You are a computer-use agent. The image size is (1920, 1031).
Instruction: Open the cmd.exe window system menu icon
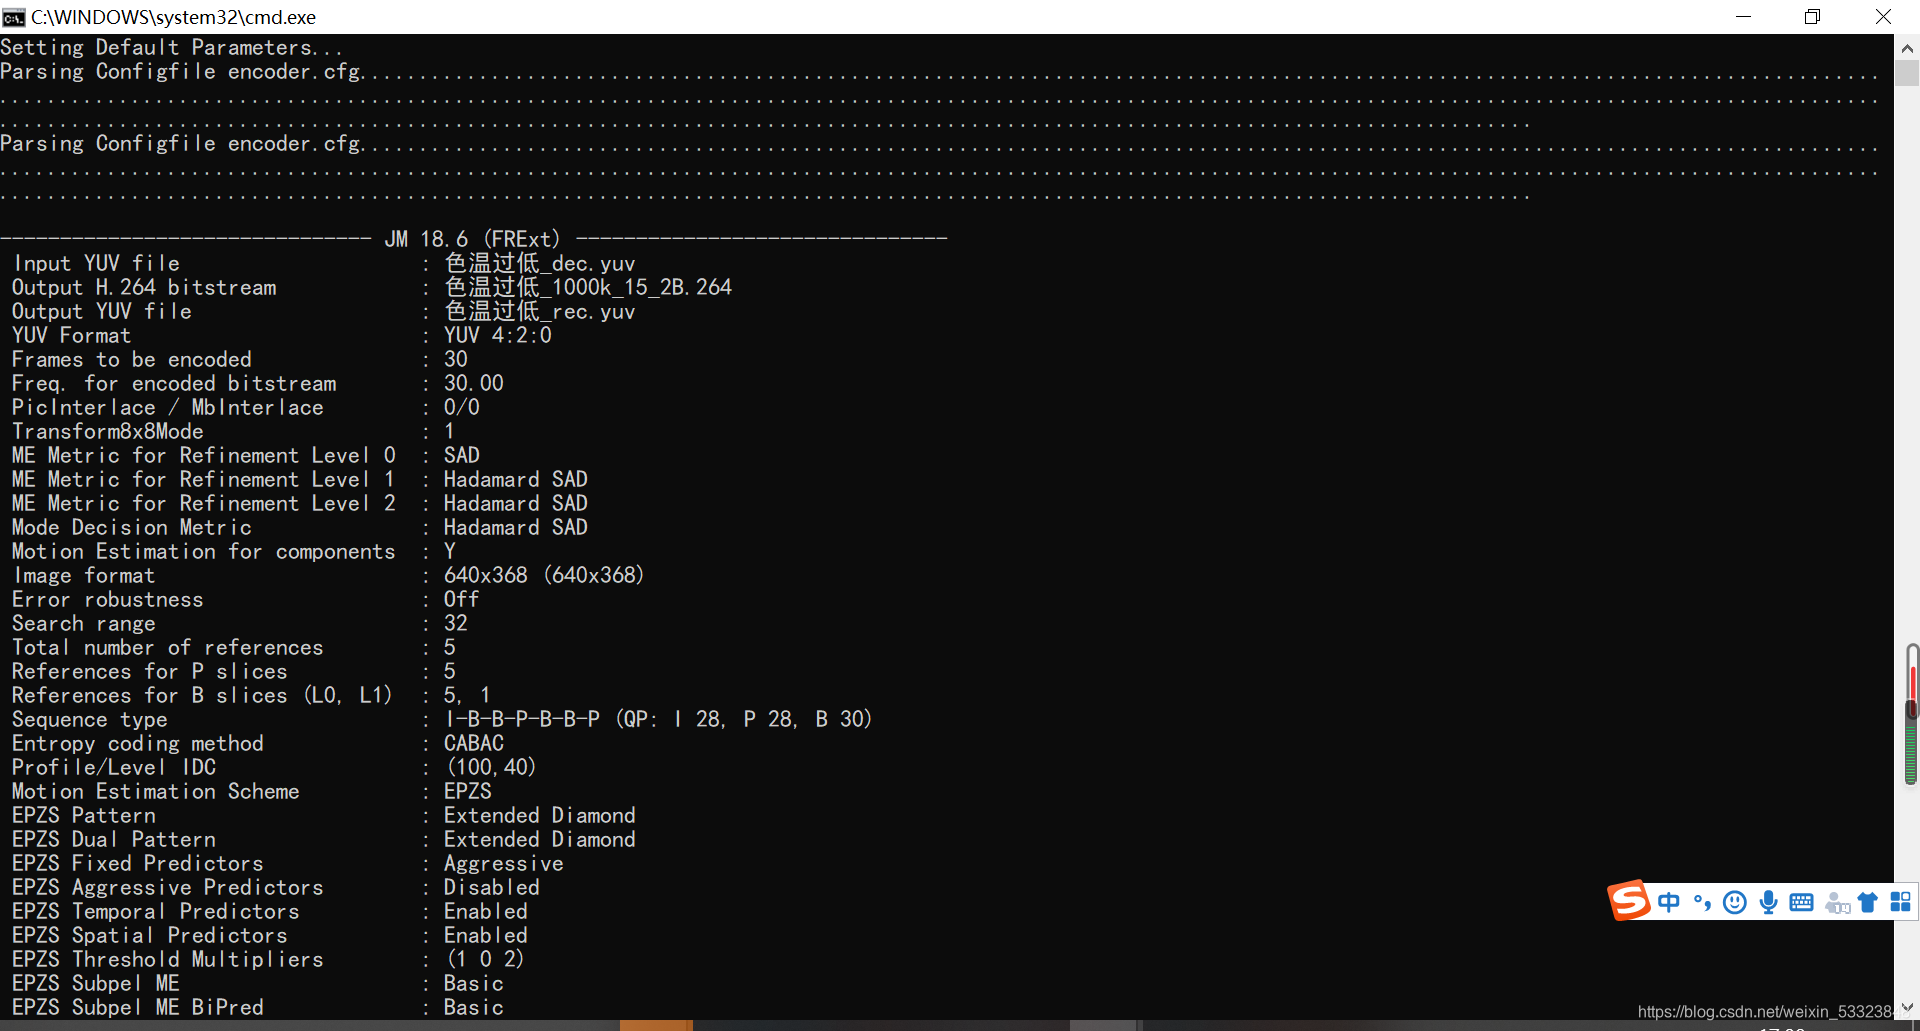(13, 17)
